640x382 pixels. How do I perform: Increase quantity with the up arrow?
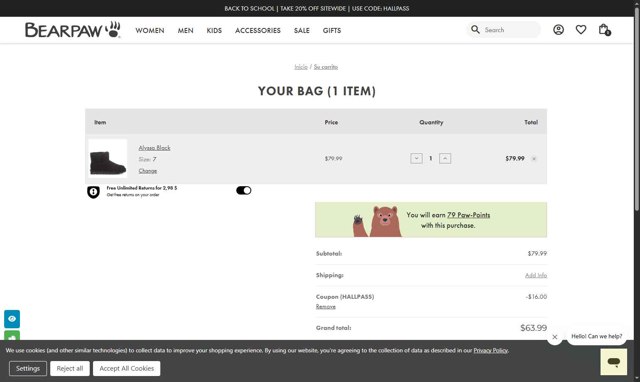(x=445, y=158)
